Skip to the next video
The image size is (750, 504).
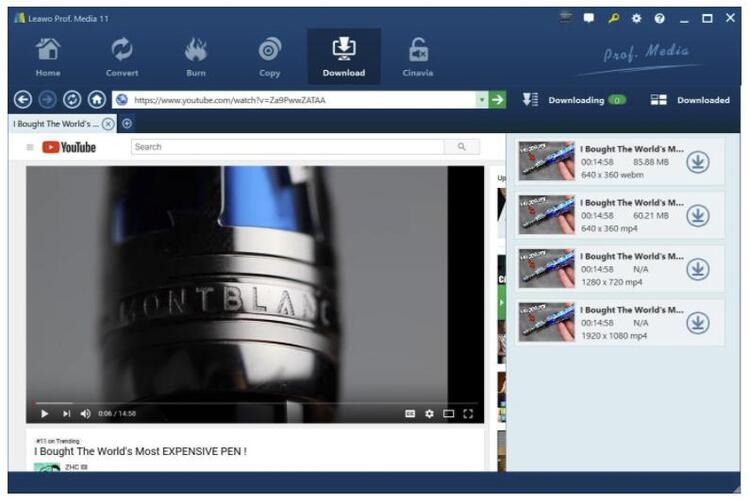66,414
